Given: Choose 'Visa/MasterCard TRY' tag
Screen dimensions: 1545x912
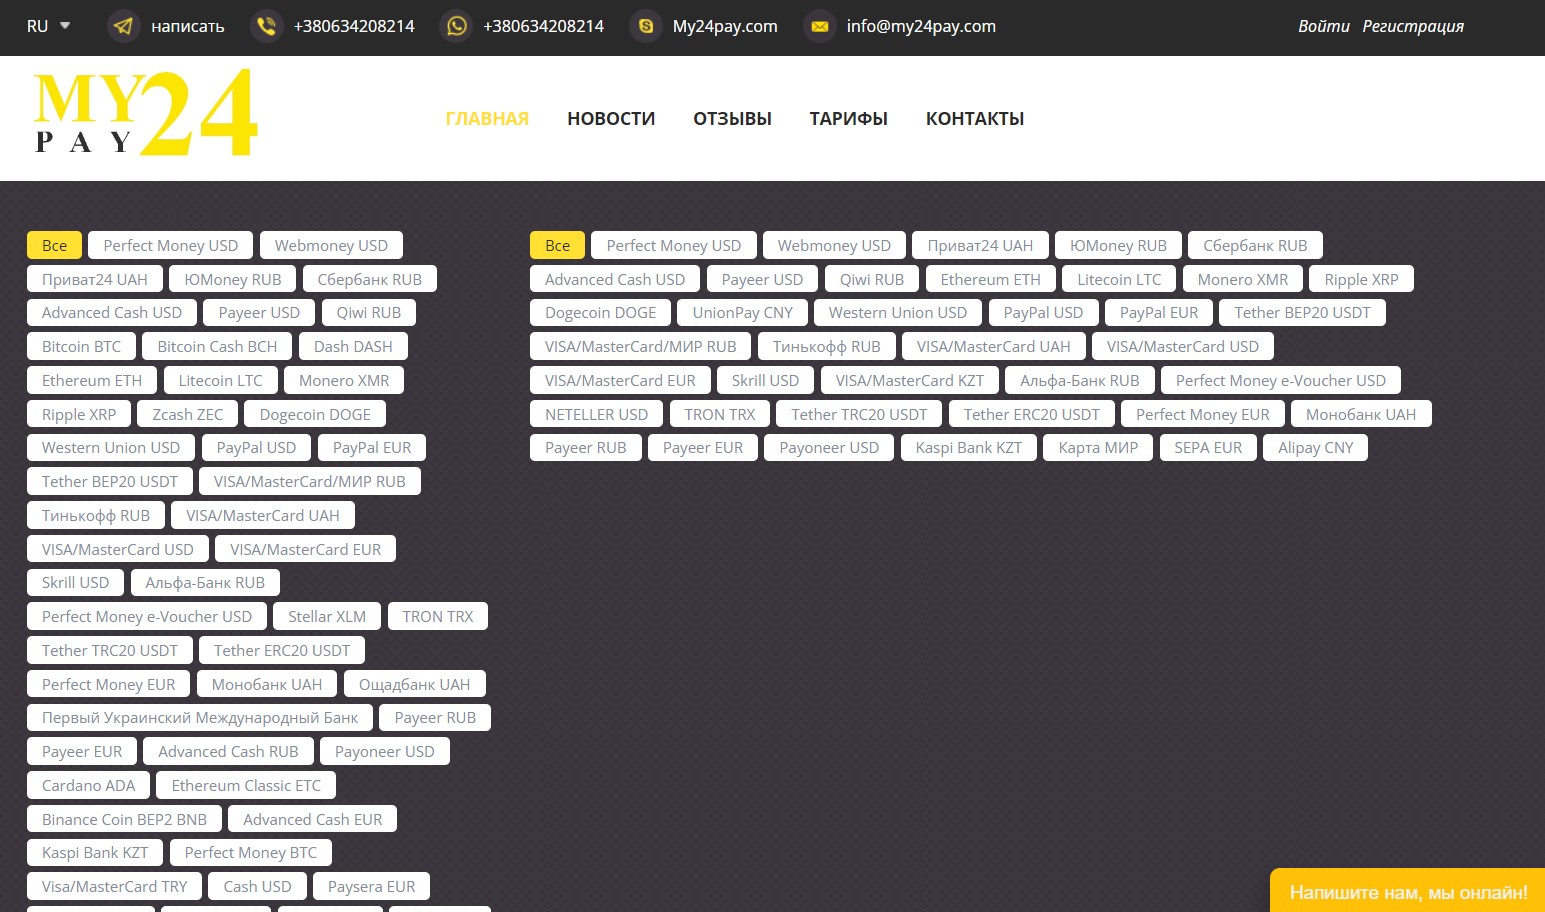Looking at the screenshot, I should 114,887.
